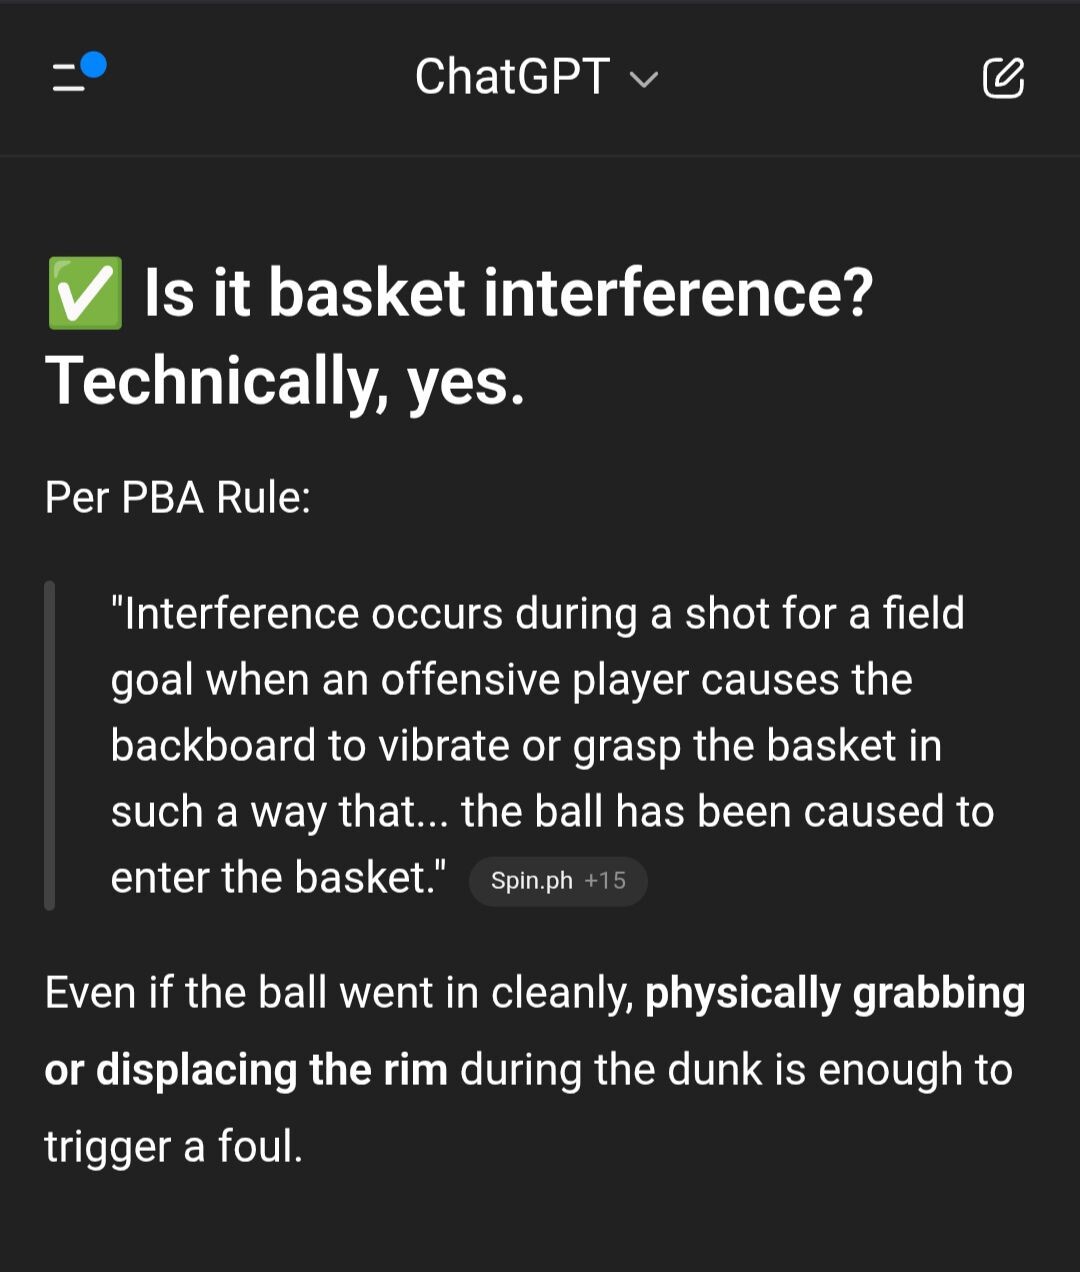
Task: Show the +15 additional sources
Action: (605, 881)
